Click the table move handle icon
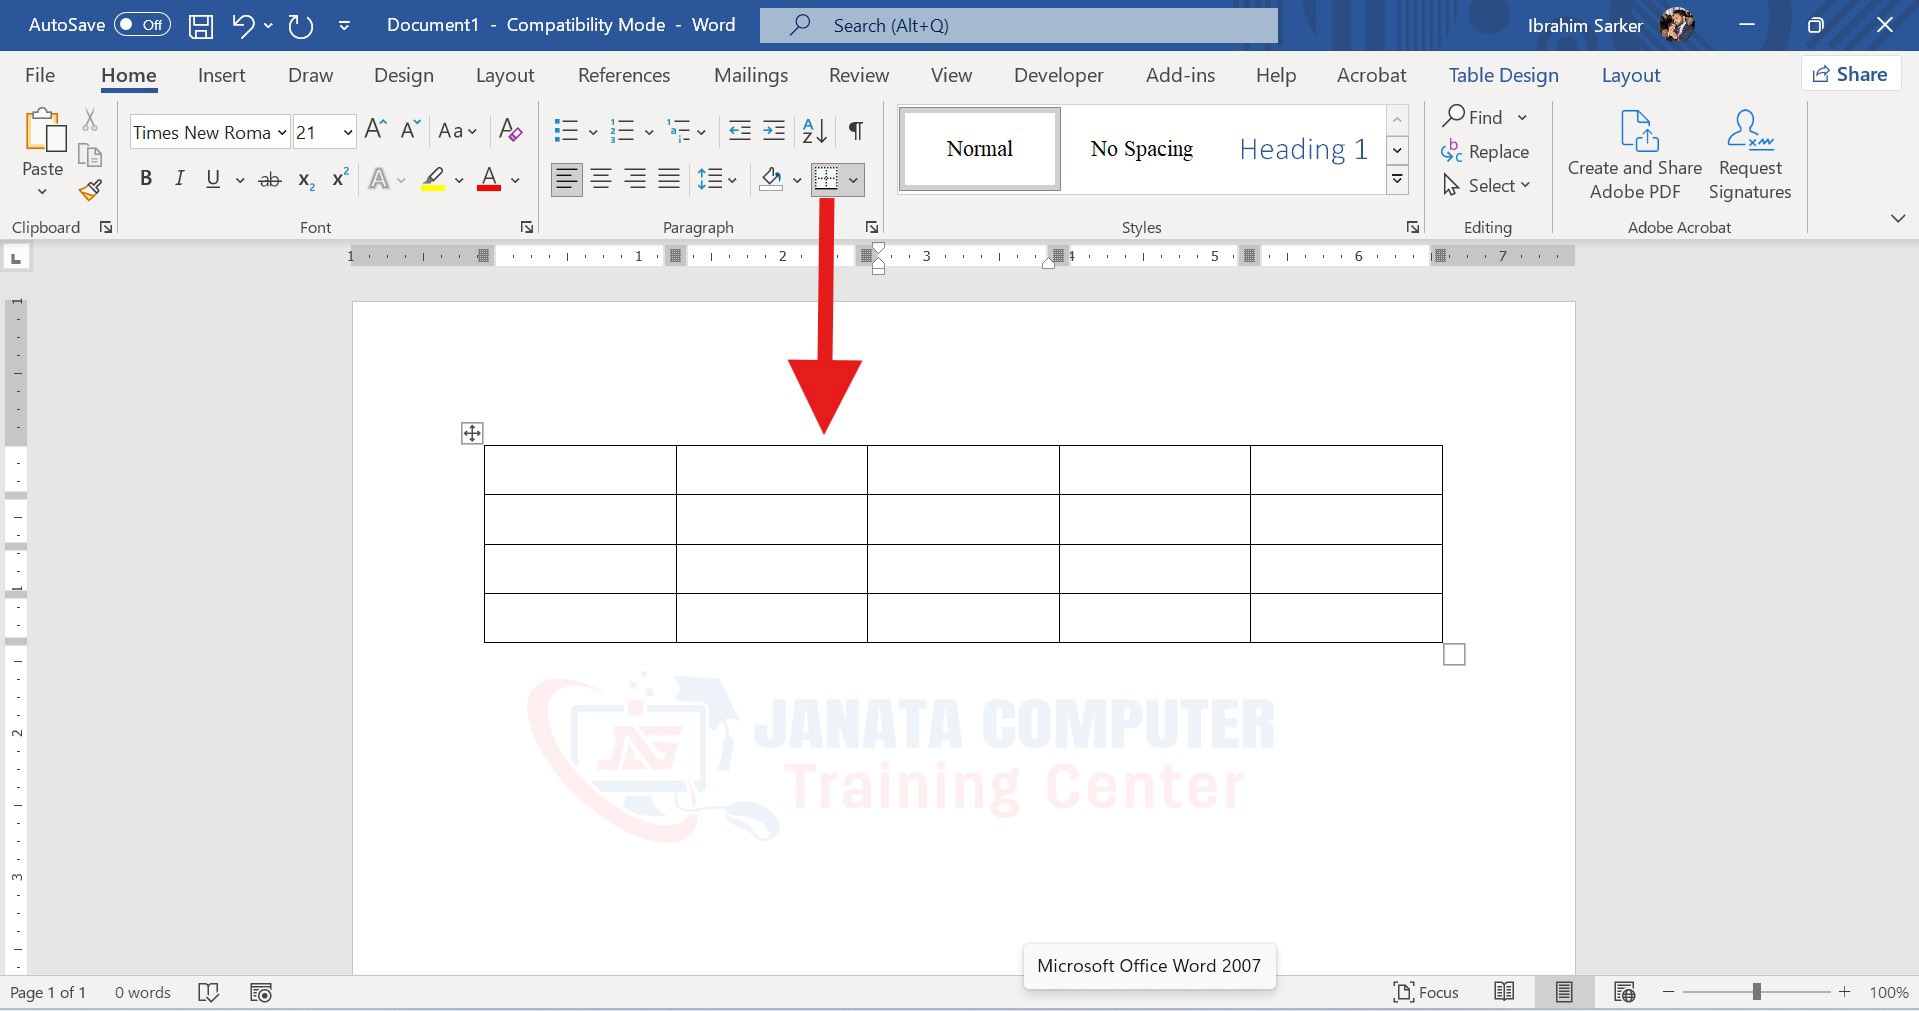Image resolution: width=1919 pixels, height=1011 pixels. pos(472,433)
